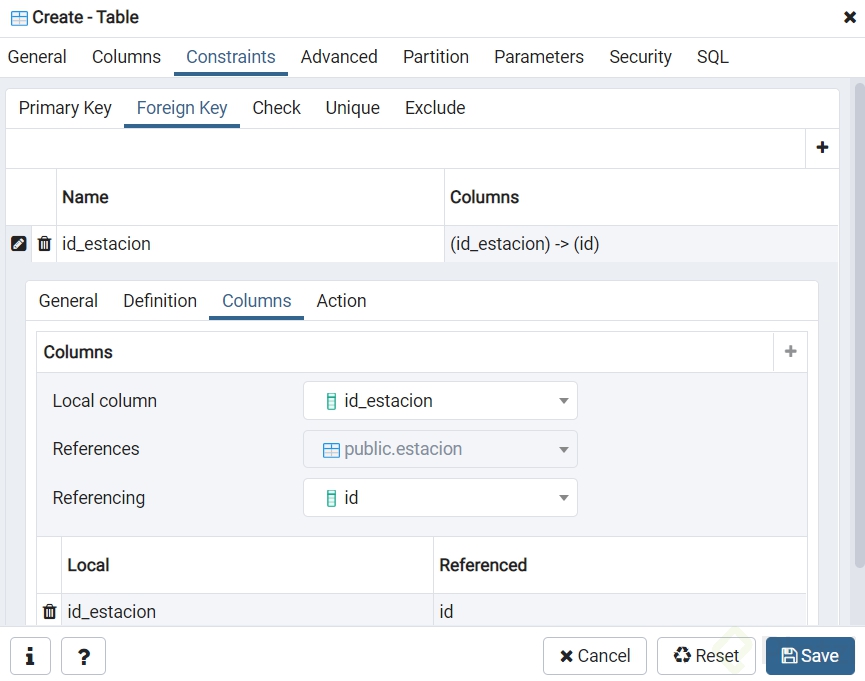Expand the Local column dropdown
Screen dimensions: 865x681
(x=563, y=401)
